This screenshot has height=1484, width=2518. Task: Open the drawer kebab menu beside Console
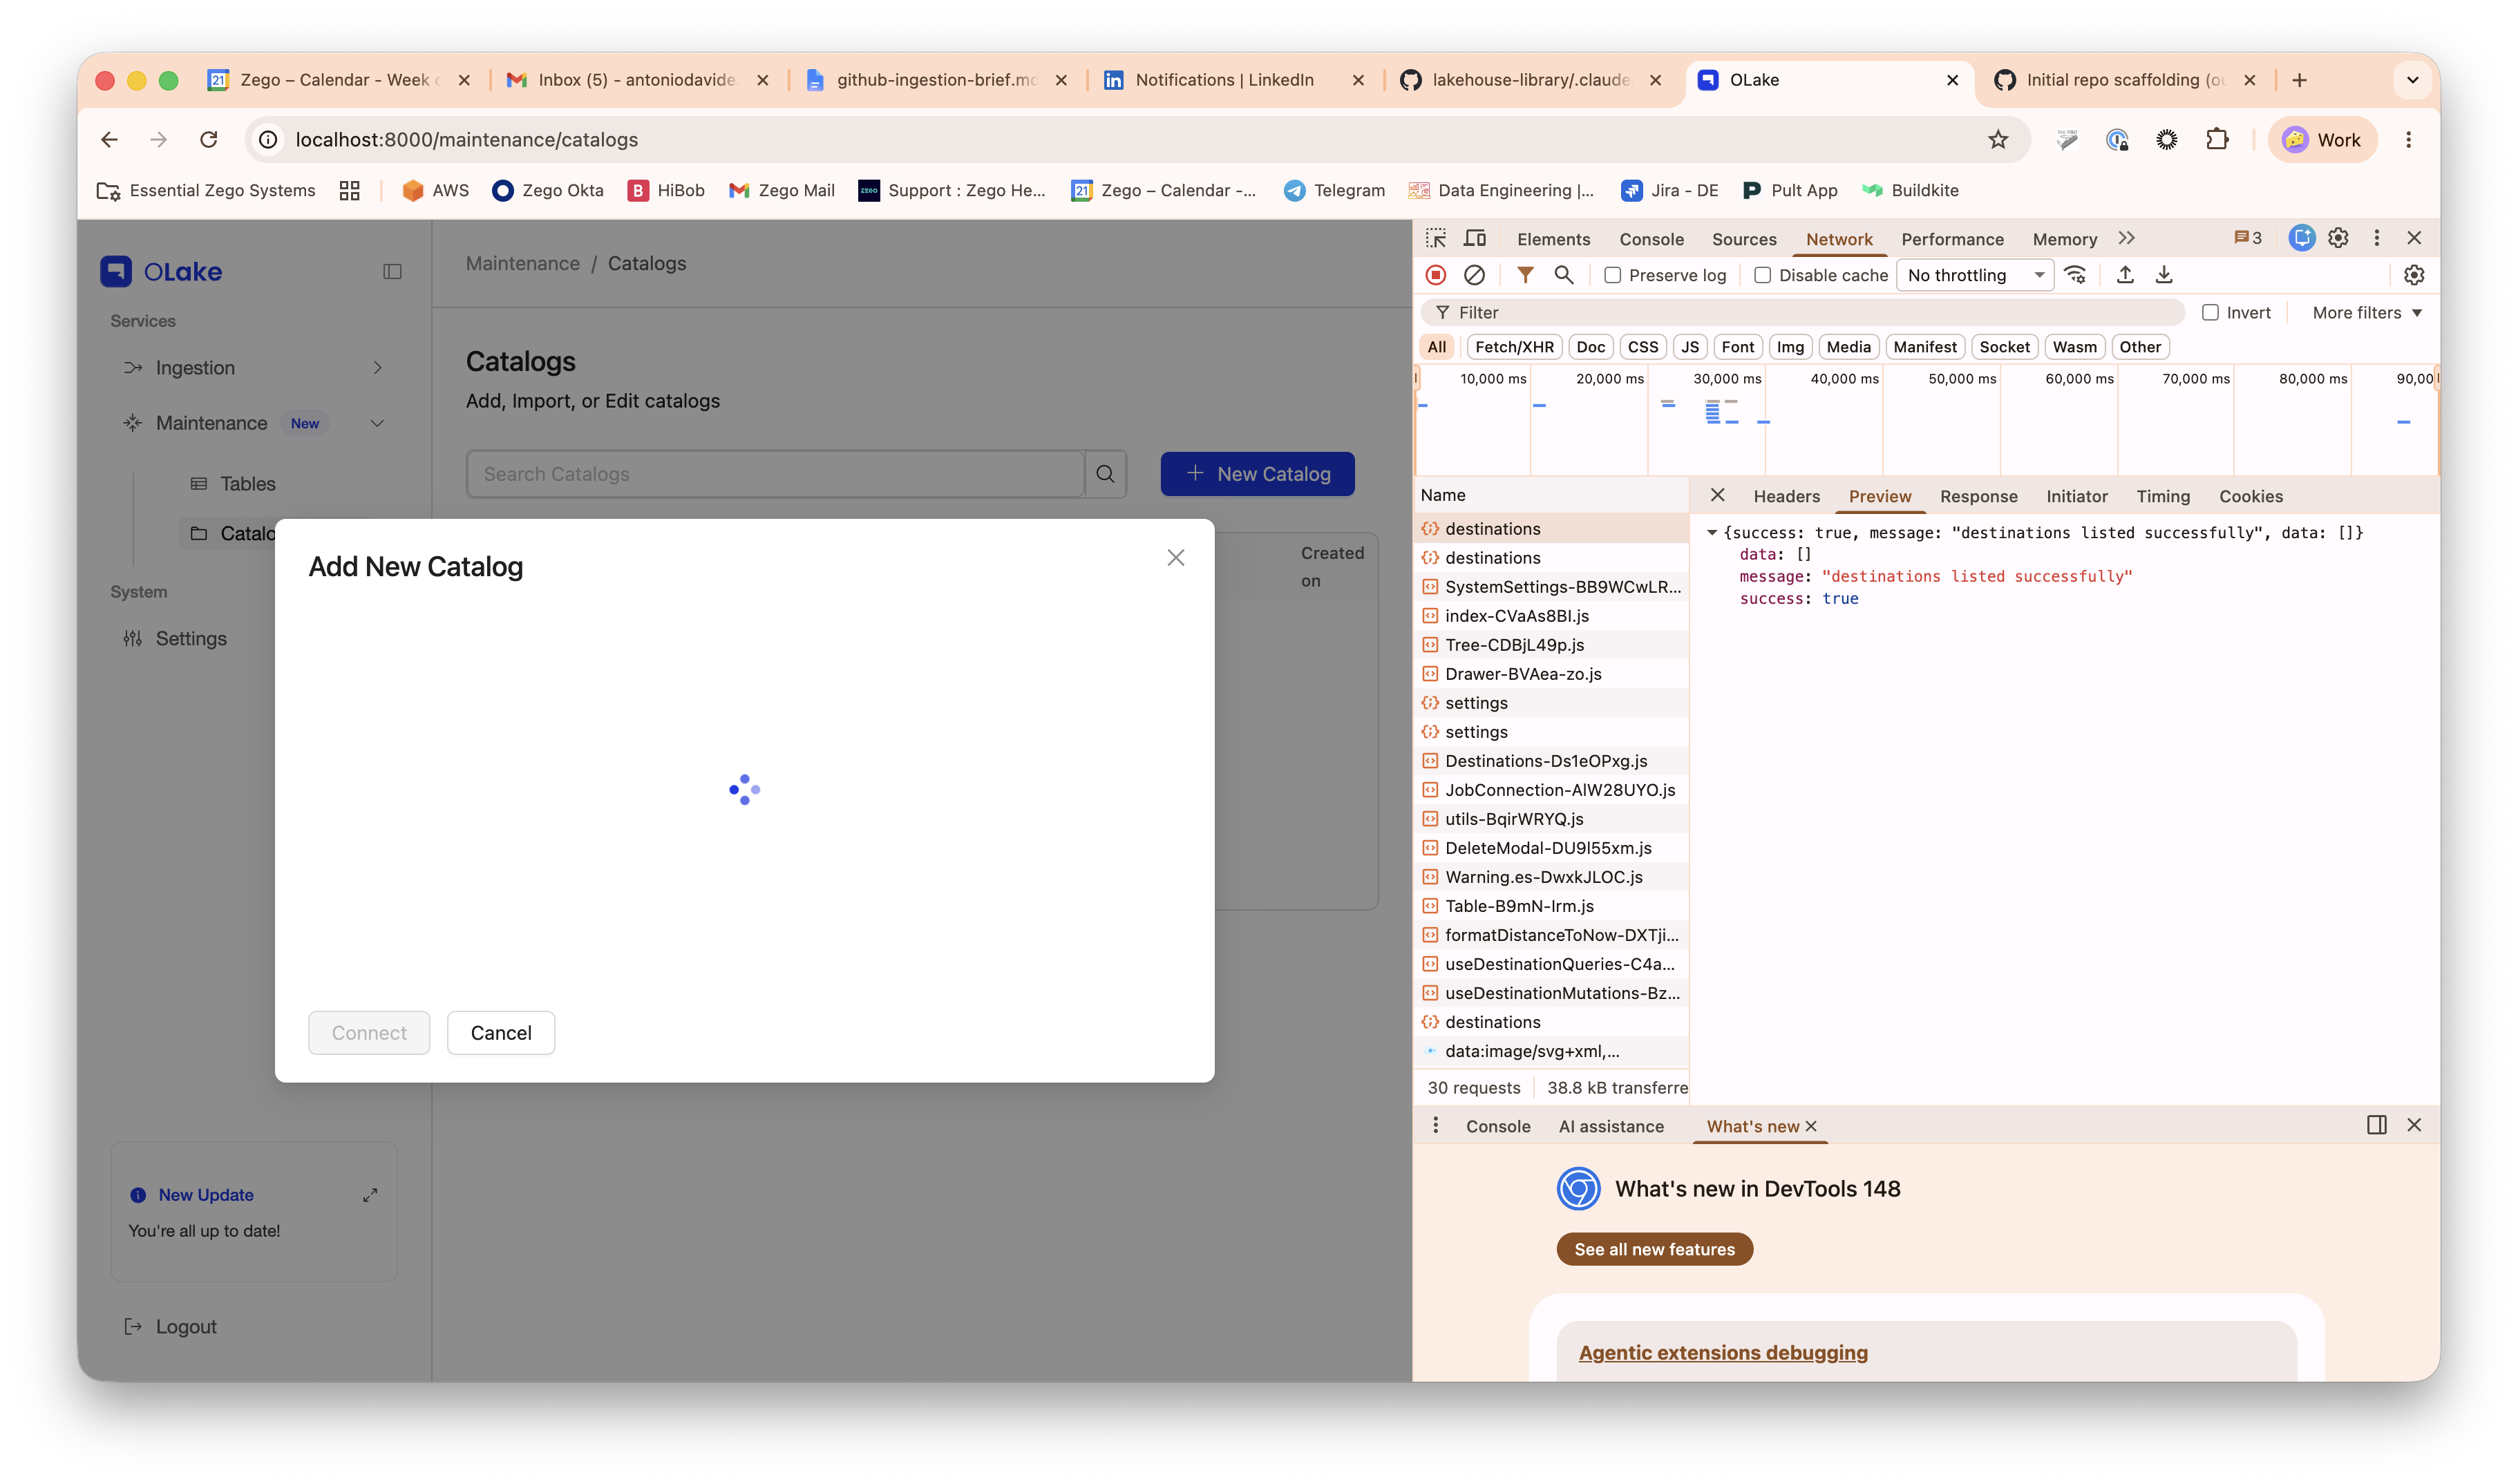click(x=1436, y=1125)
